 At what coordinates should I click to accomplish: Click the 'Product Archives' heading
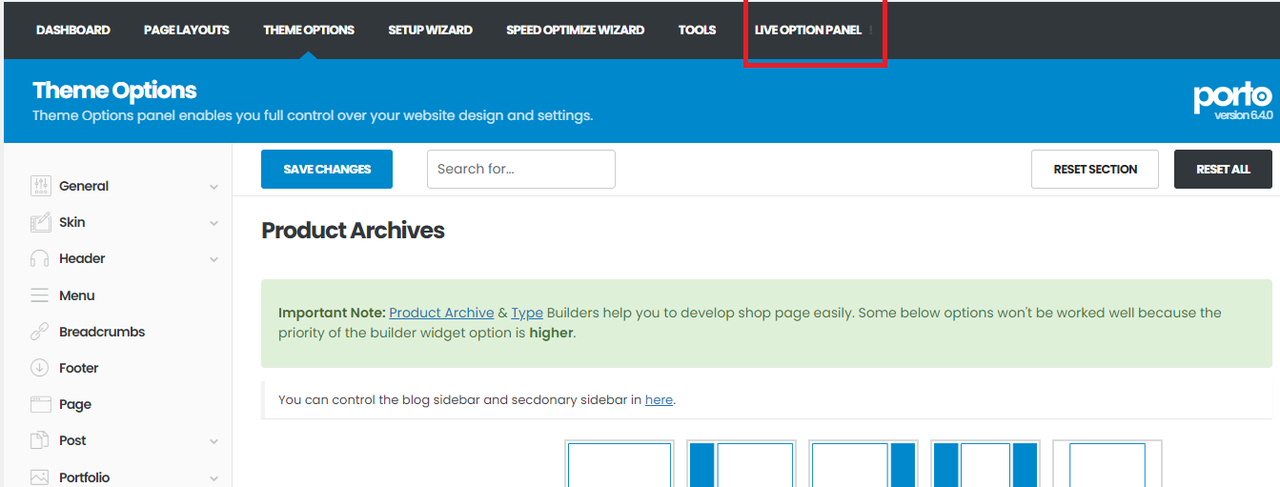point(353,231)
